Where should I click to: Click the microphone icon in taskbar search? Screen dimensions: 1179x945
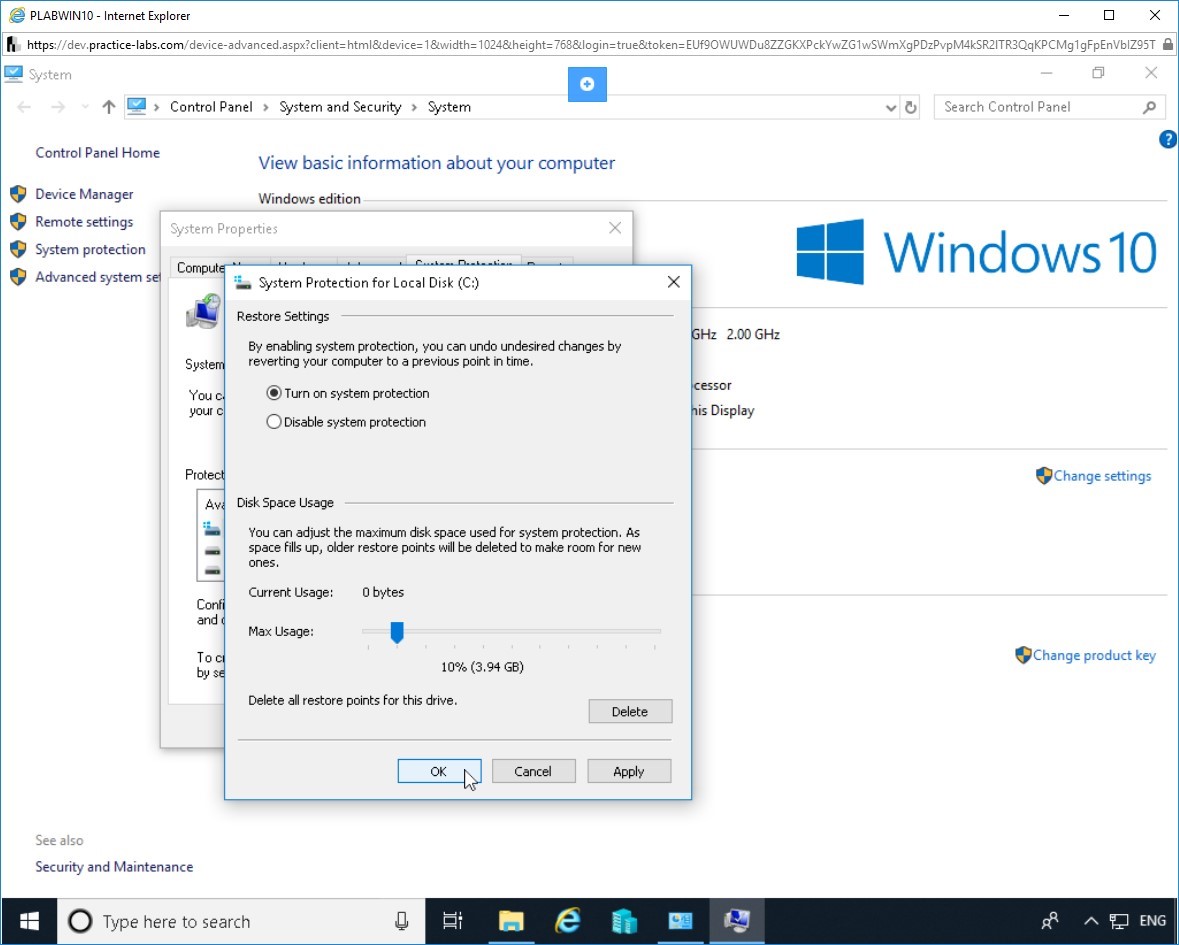(x=402, y=921)
